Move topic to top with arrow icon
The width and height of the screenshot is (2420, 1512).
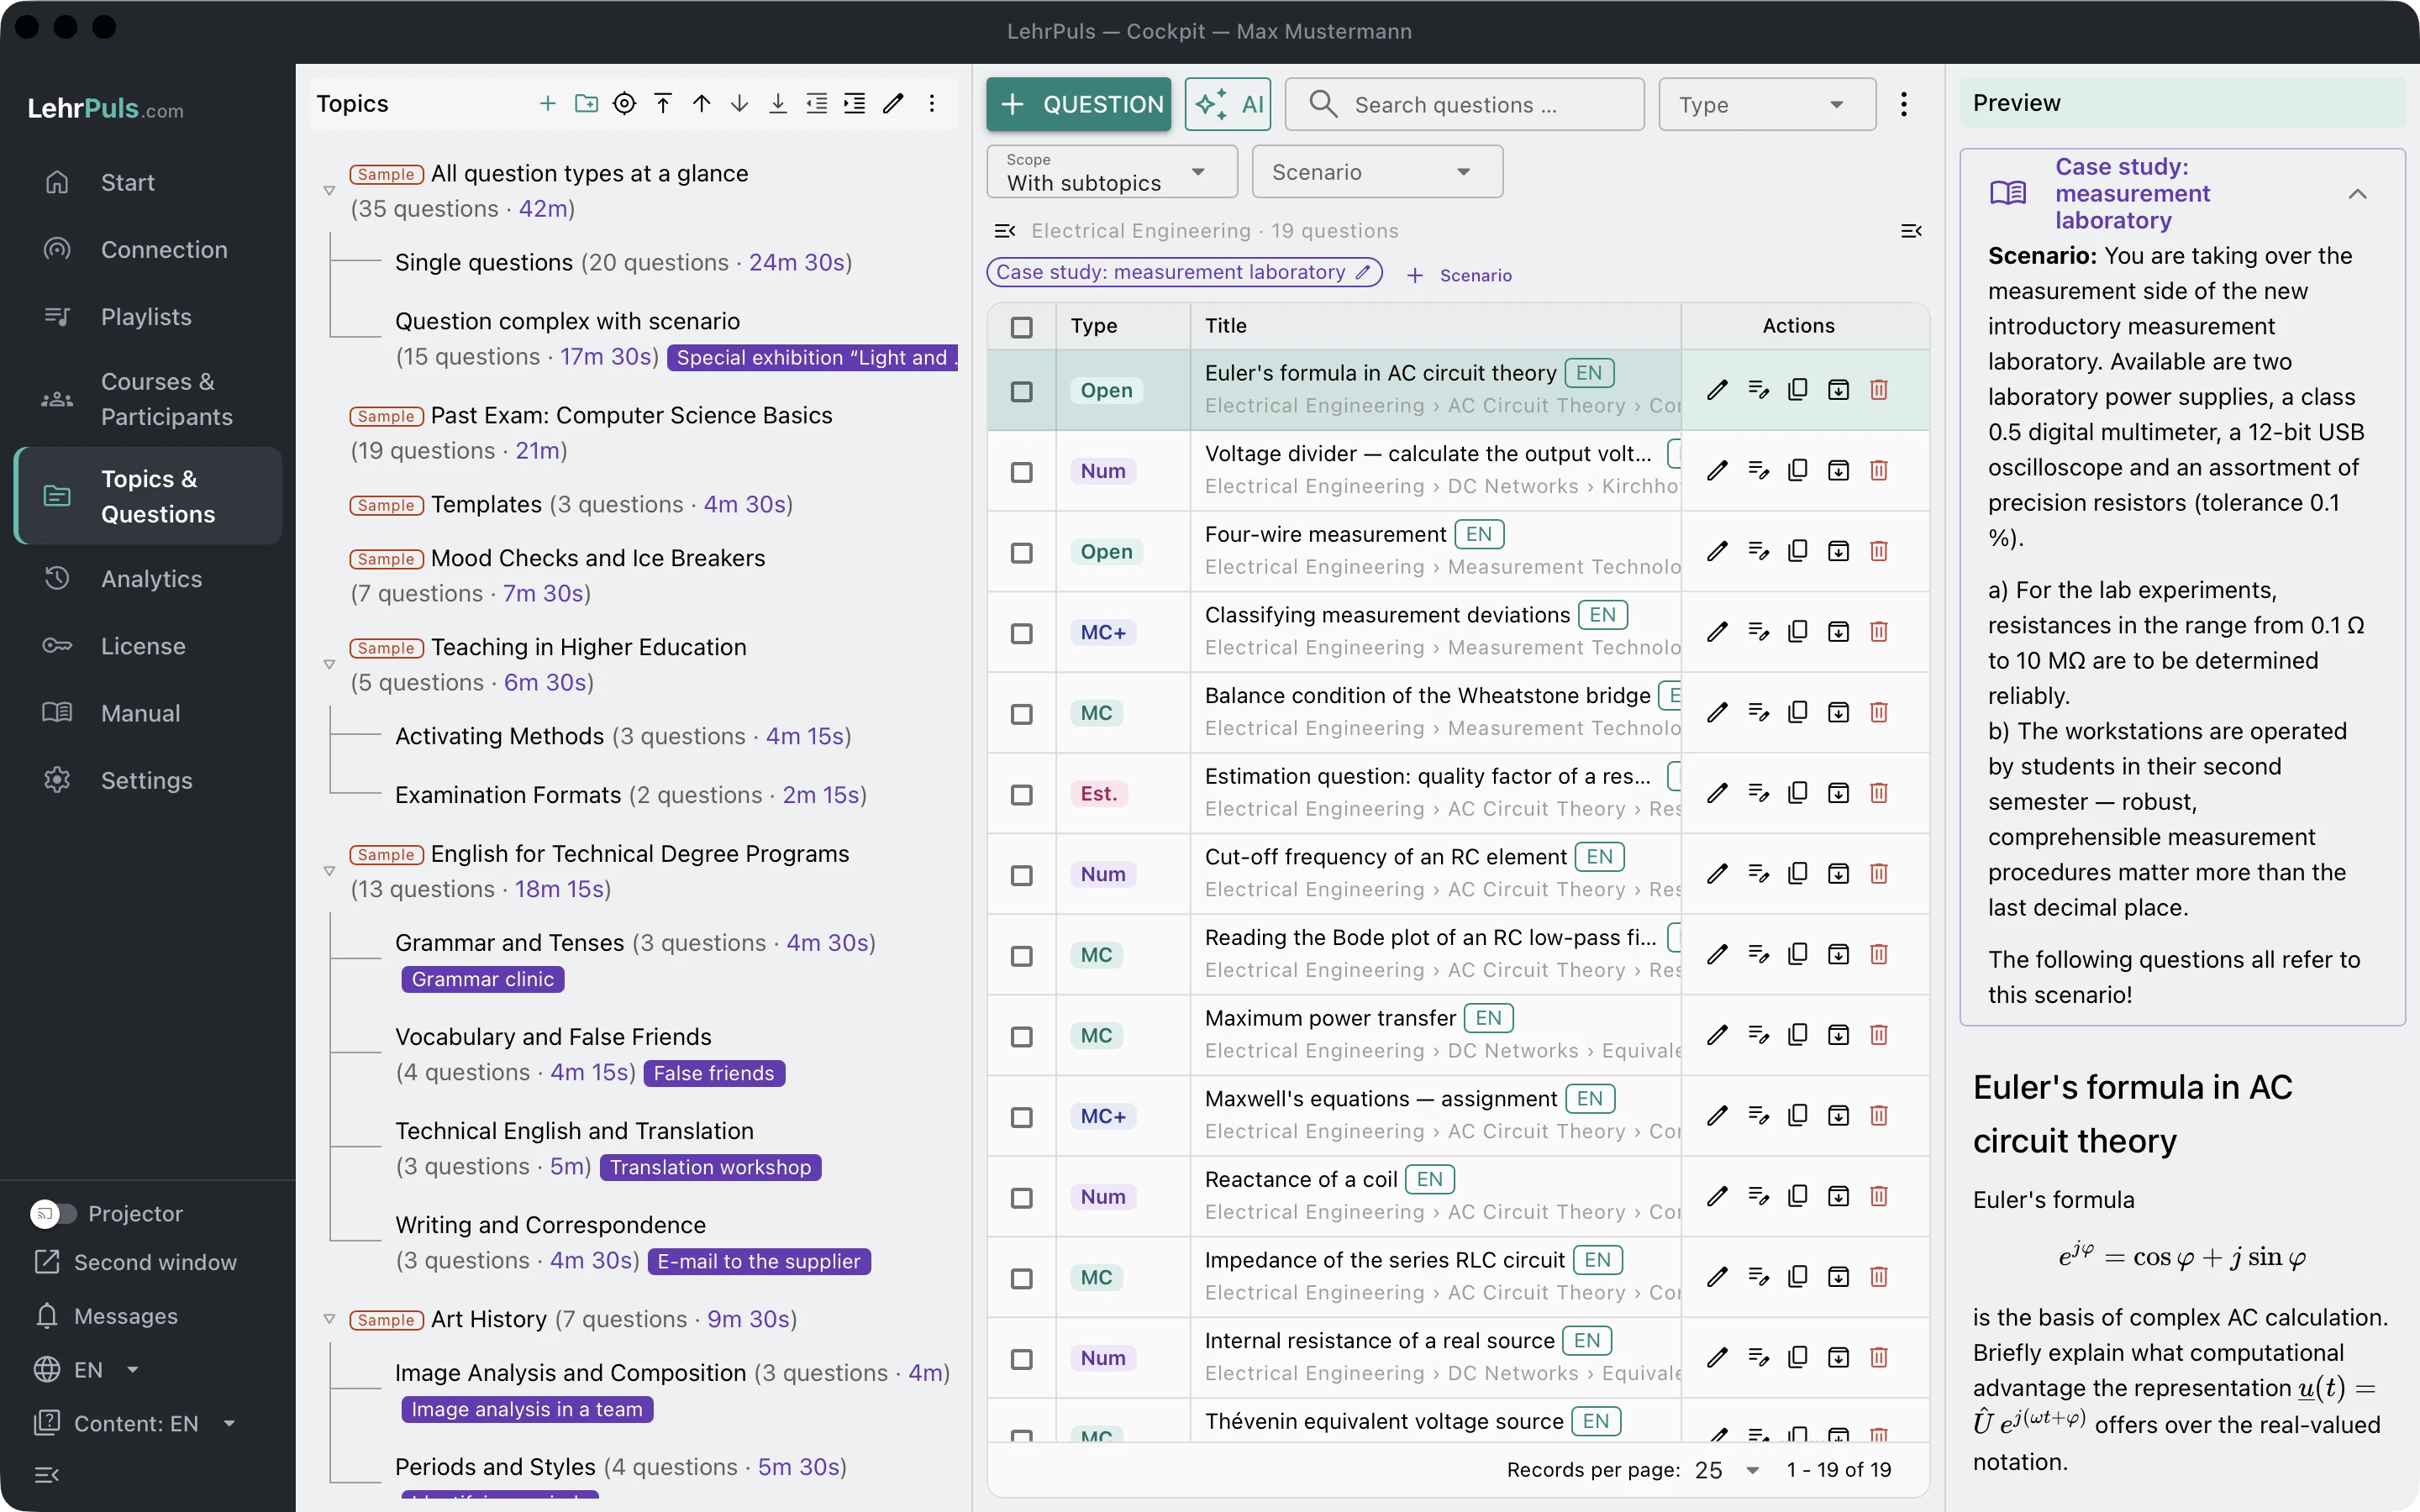point(663,103)
